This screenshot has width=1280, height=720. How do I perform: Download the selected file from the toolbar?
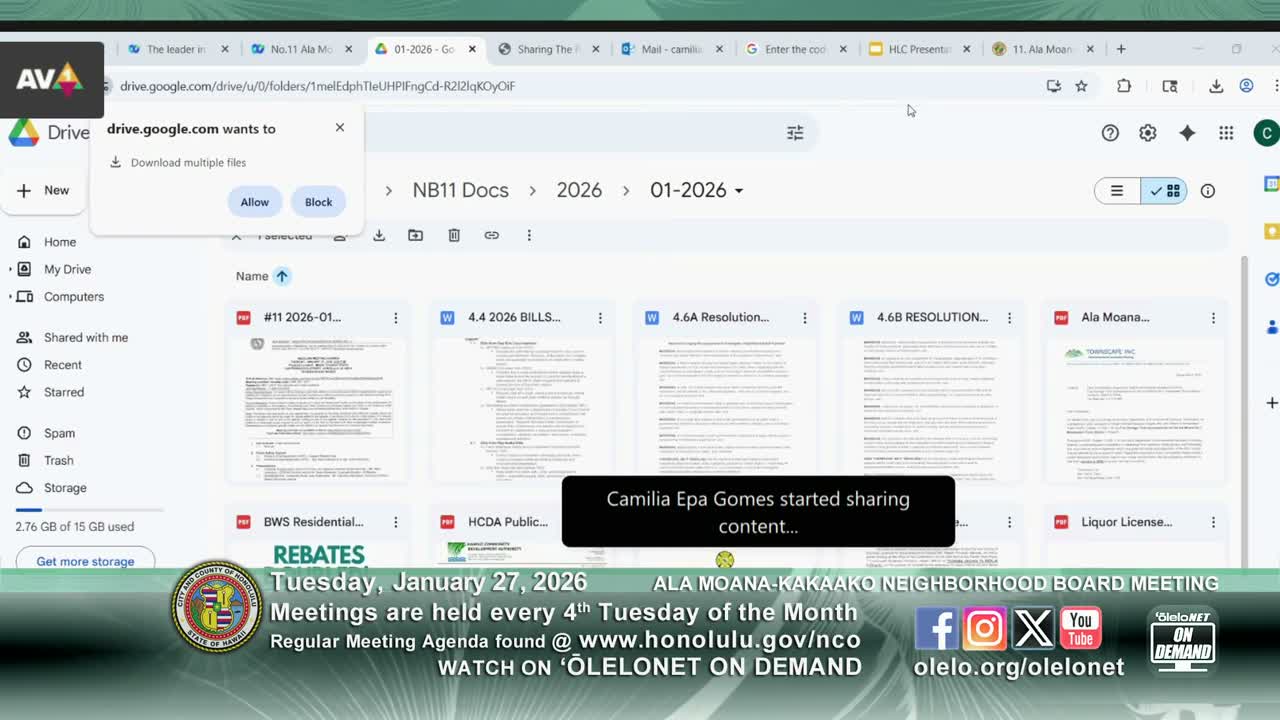pos(379,235)
